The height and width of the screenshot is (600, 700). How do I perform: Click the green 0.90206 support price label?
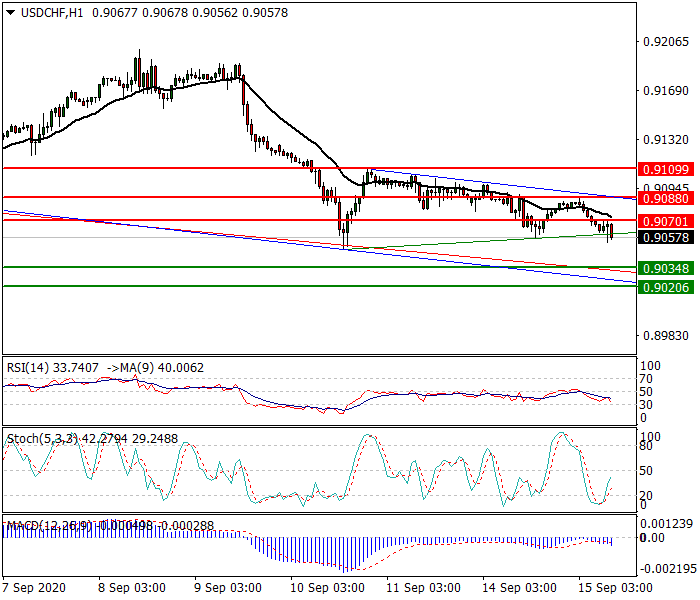click(666, 287)
